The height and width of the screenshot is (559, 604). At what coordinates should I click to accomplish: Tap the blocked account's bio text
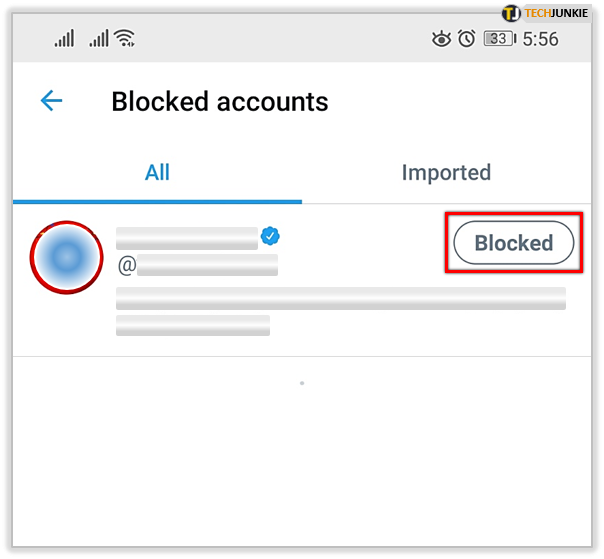point(340,298)
